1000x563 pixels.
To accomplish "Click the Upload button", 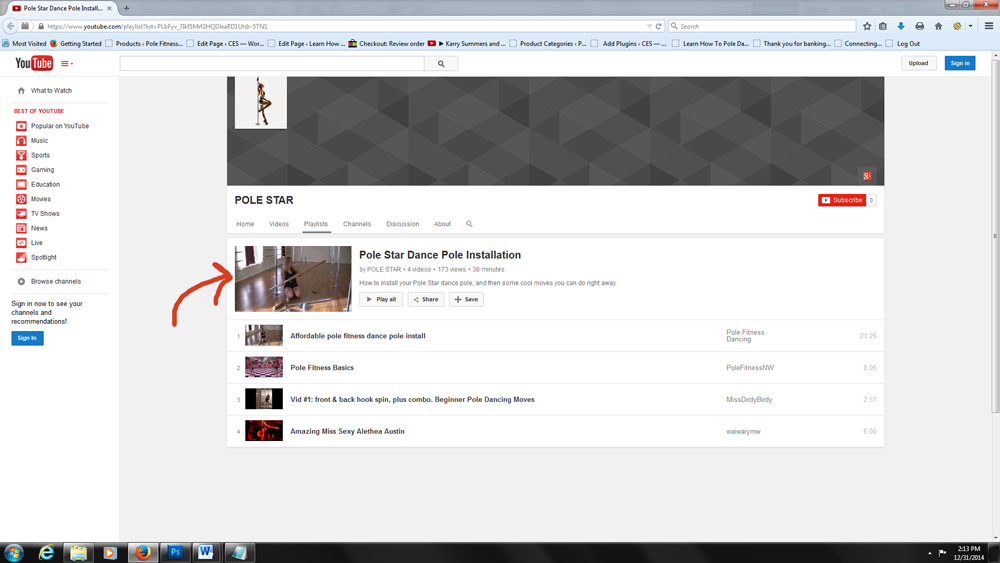I will coord(918,63).
